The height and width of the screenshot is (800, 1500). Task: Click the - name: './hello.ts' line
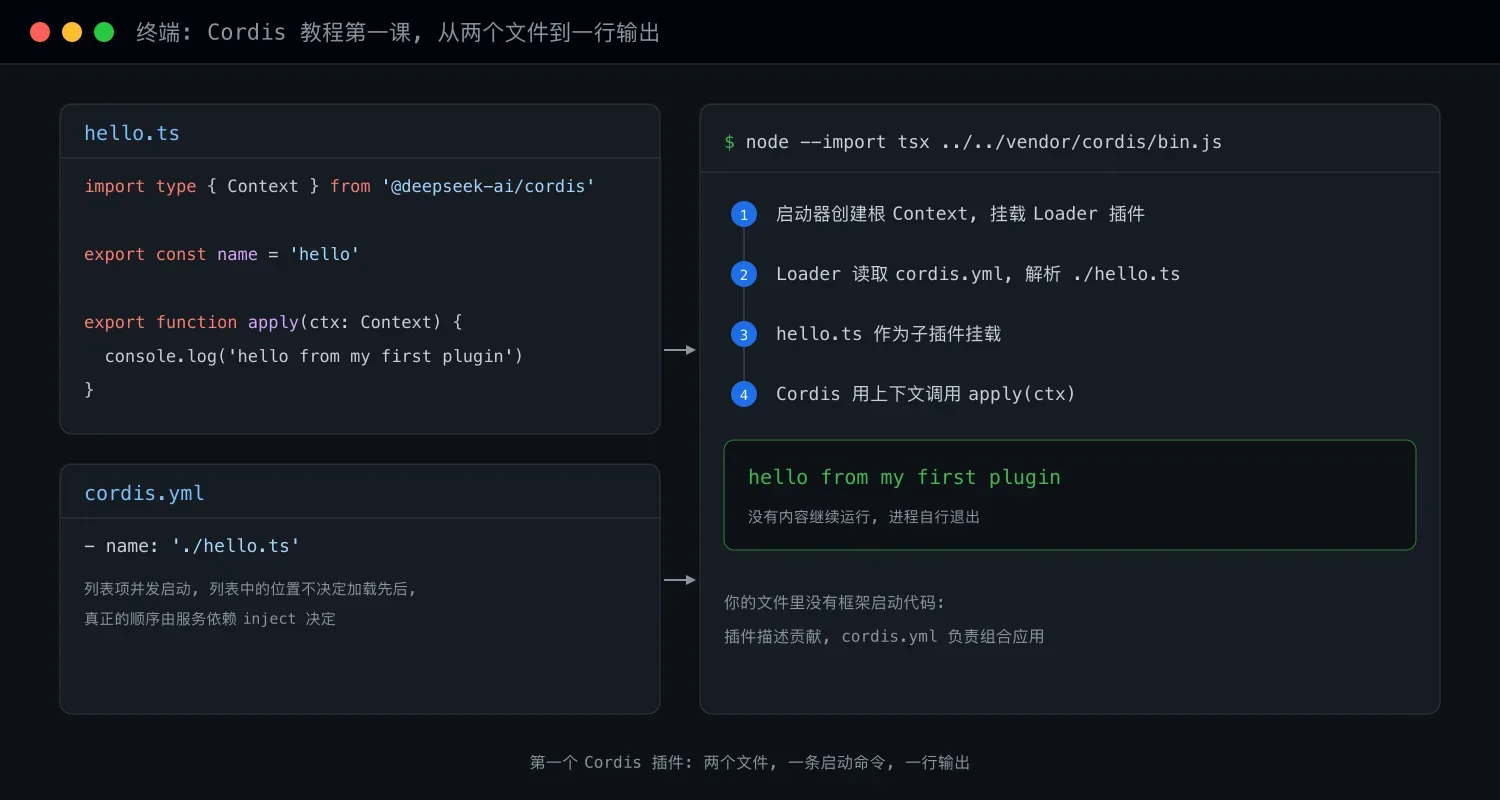click(192, 546)
